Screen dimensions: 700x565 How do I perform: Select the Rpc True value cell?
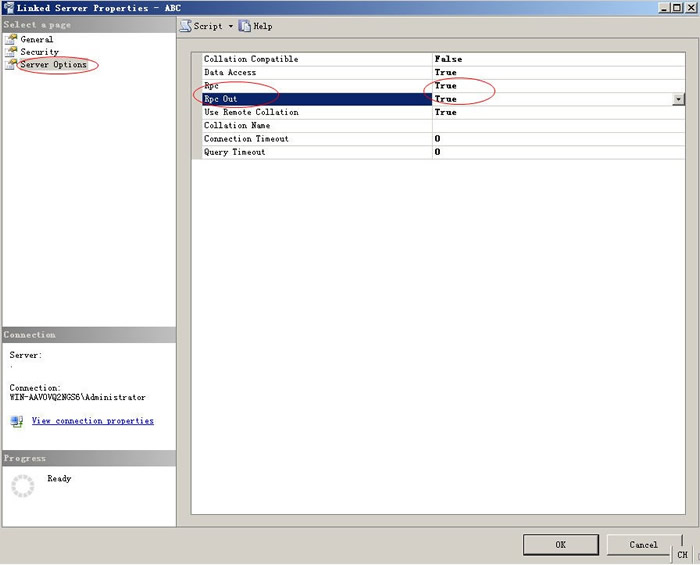click(555, 86)
